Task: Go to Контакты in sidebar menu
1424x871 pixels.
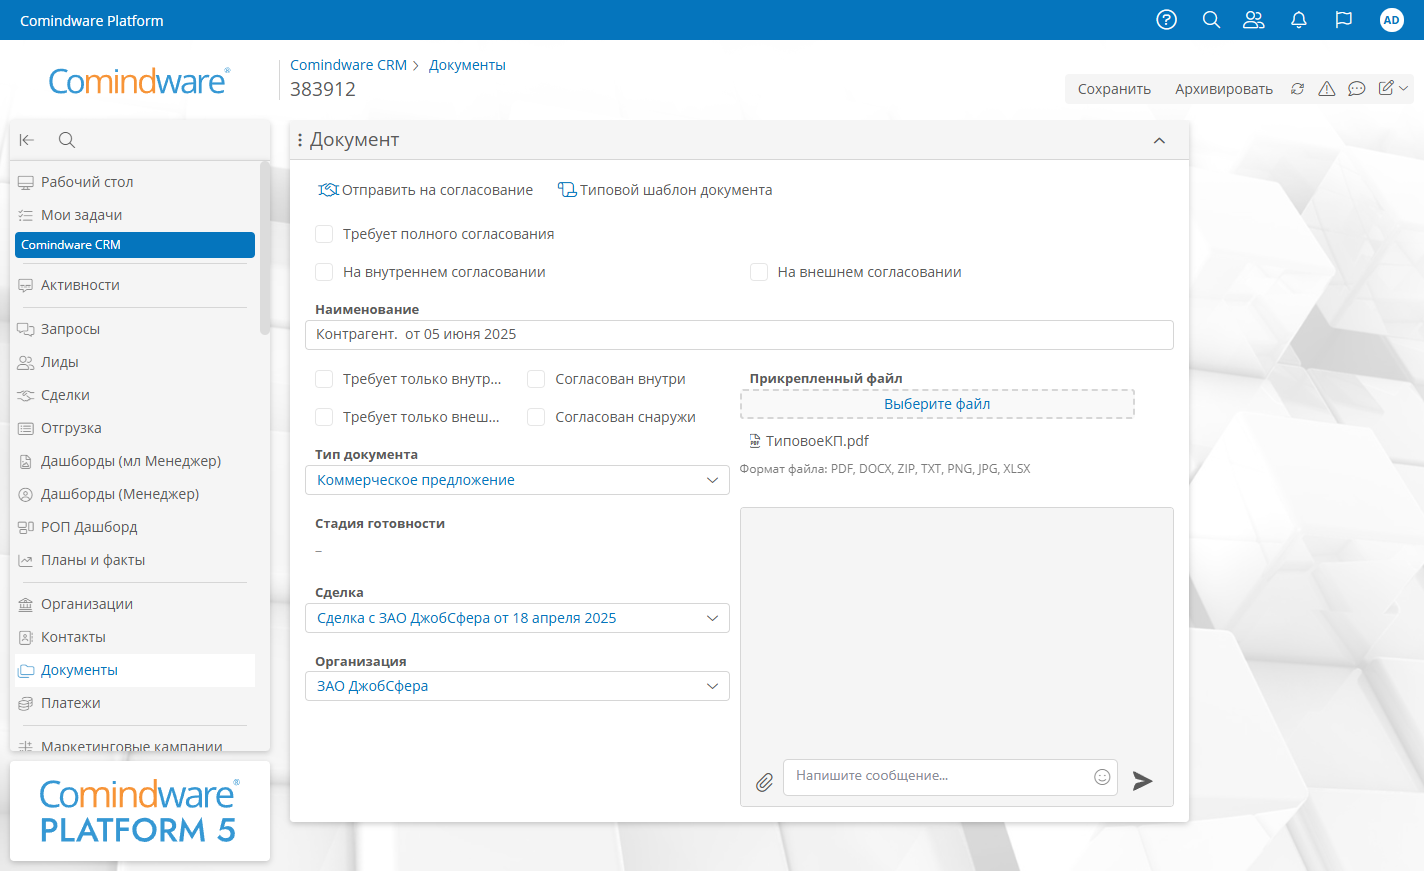Action: click(x=73, y=637)
